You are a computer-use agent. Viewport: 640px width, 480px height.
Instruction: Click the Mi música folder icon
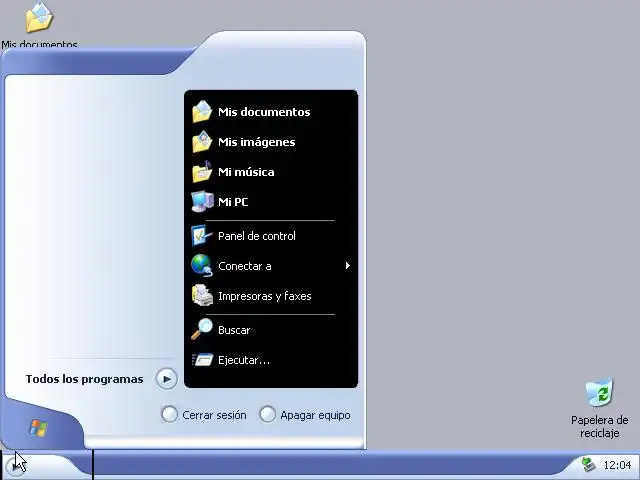(x=202, y=172)
